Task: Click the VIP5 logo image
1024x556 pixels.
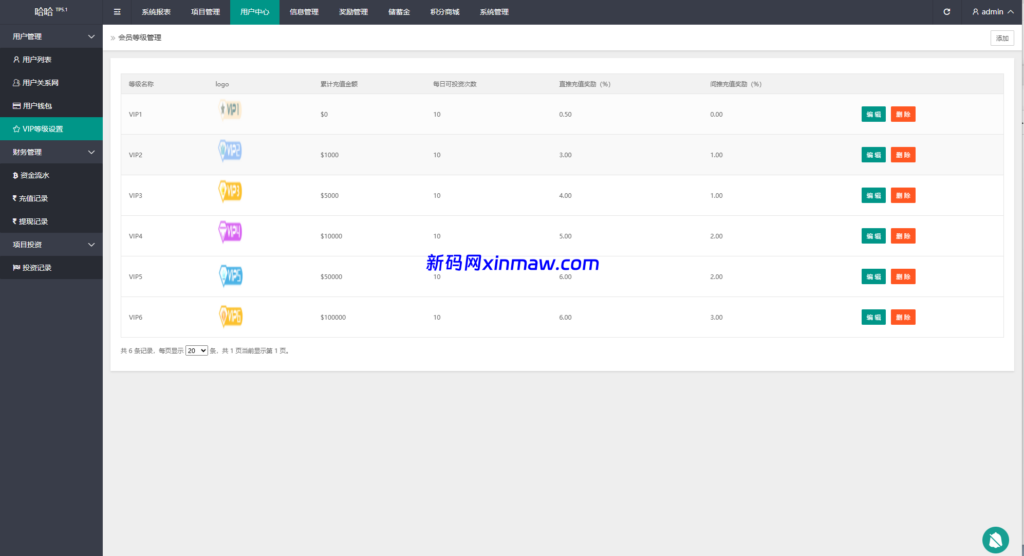Action: 230,276
